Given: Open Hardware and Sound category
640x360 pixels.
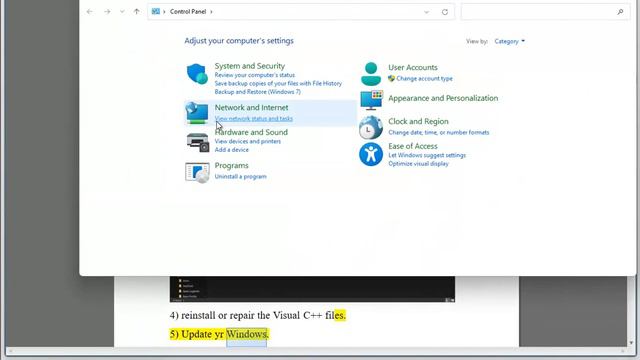Looking at the screenshot, I should (x=251, y=132).
